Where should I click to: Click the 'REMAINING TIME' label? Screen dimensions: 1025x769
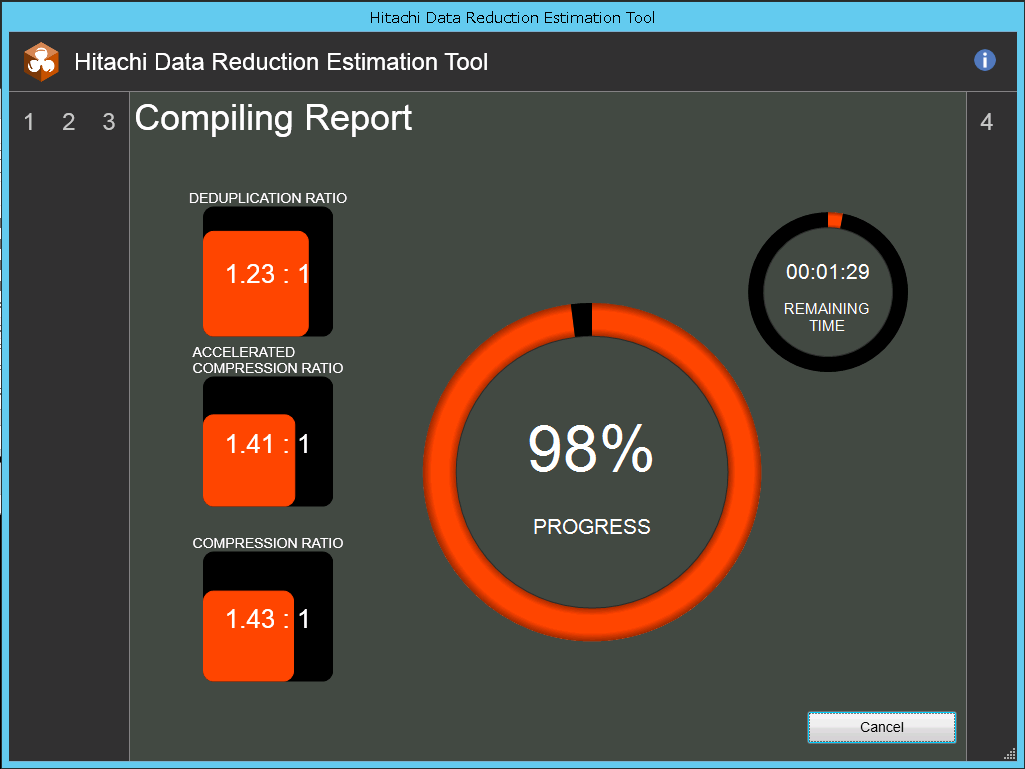click(827, 317)
